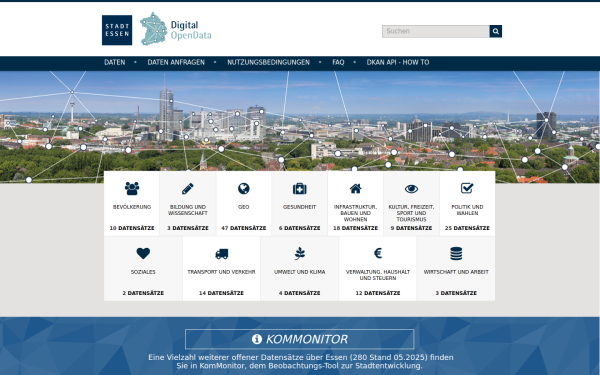This screenshot has height=375, width=600.
Task: Click the Stadt Essen logo
Action: click(x=117, y=30)
